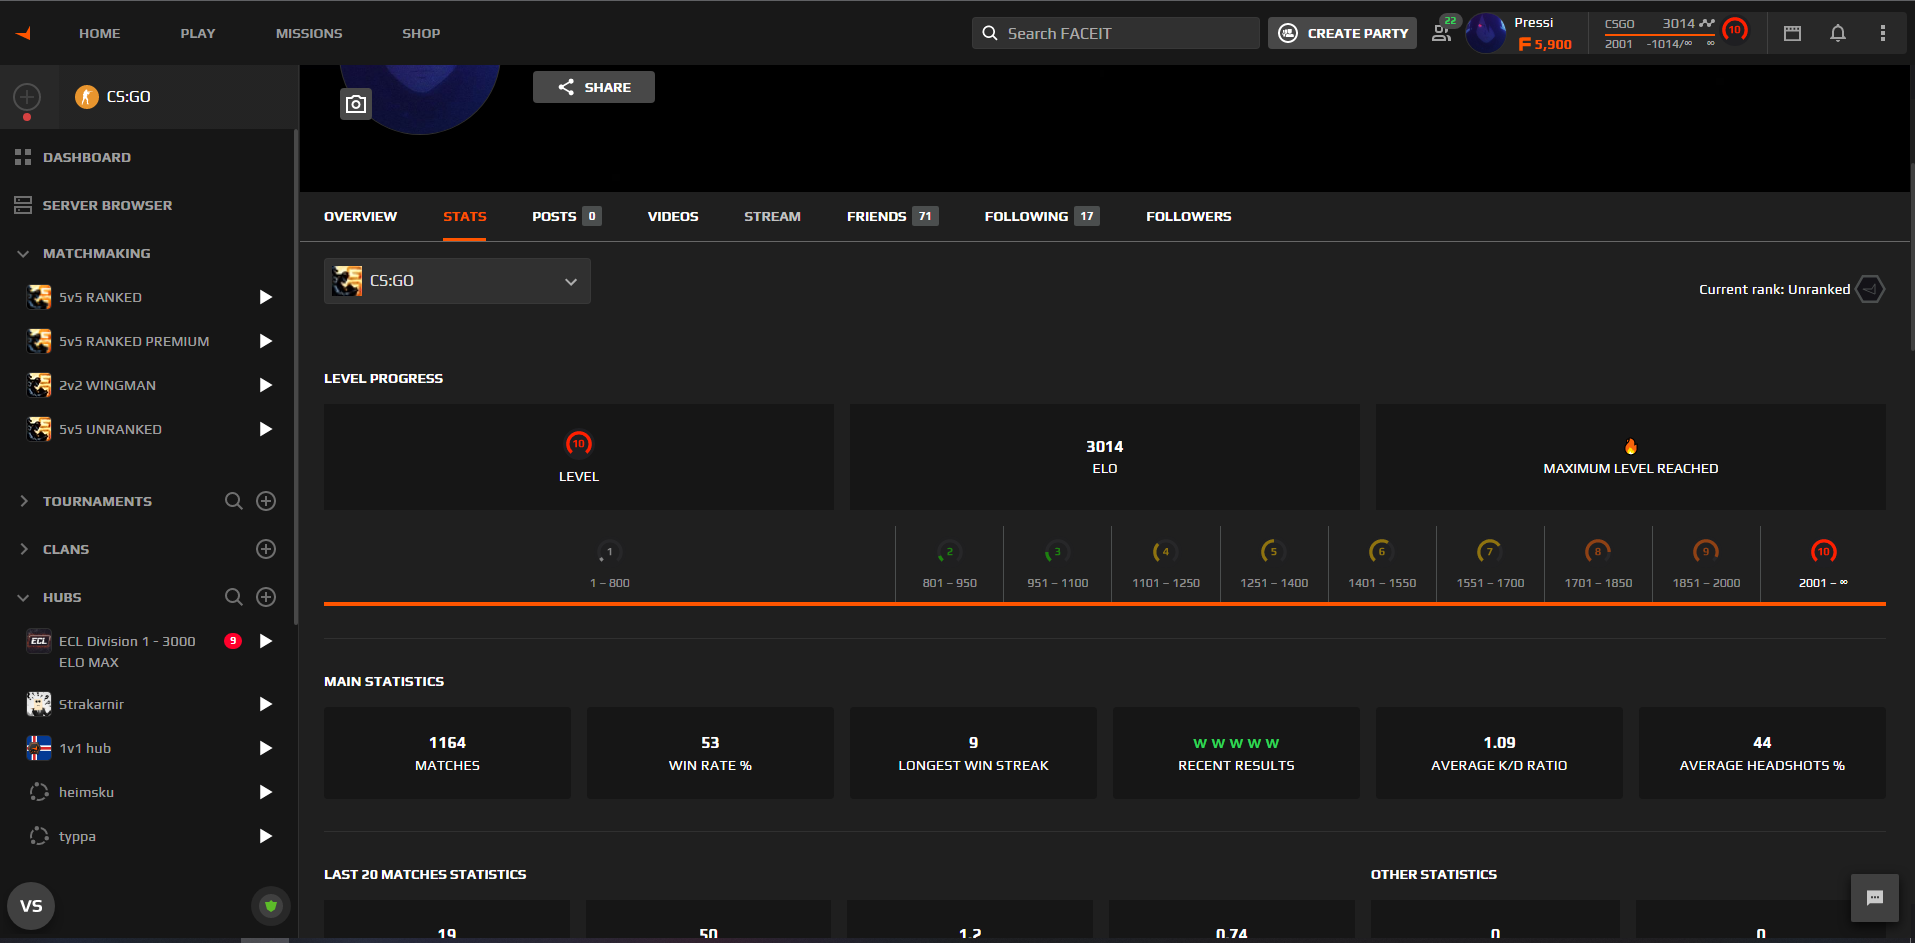Switch to the OVERVIEW tab
This screenshot has height=943, width=1915.
click(360, 216)
